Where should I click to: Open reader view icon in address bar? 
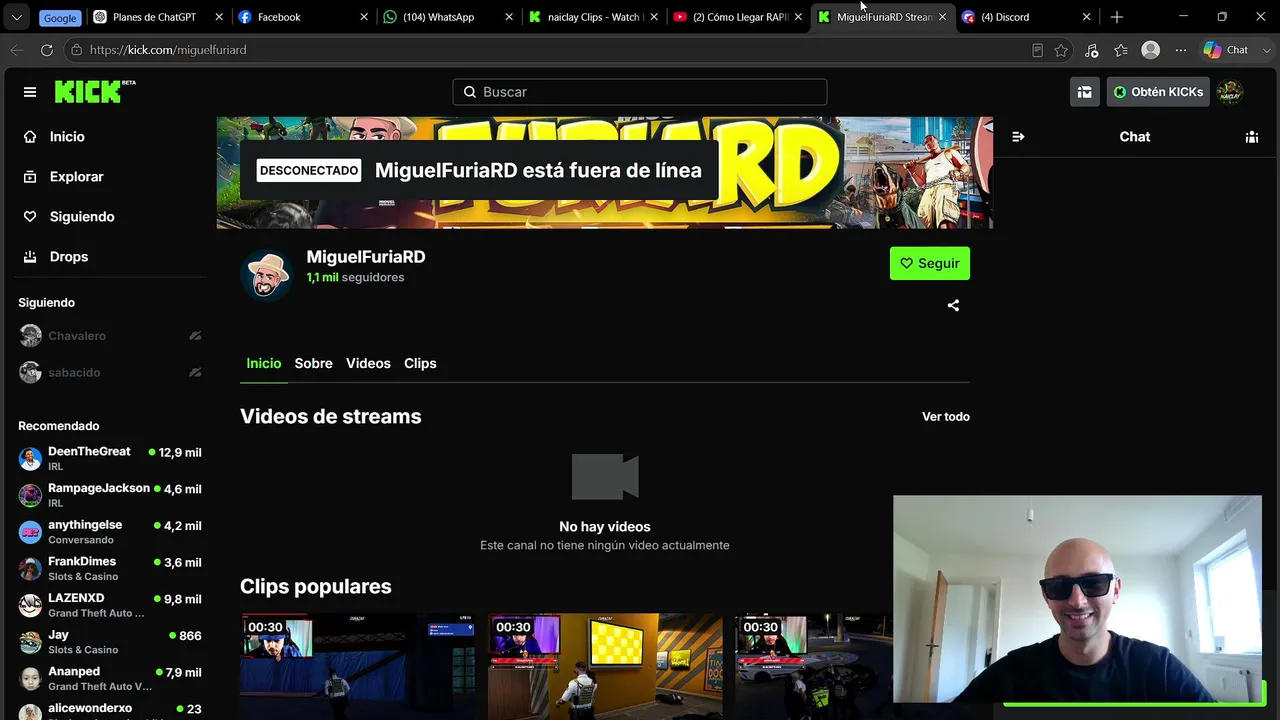(x=1037, y=50)
